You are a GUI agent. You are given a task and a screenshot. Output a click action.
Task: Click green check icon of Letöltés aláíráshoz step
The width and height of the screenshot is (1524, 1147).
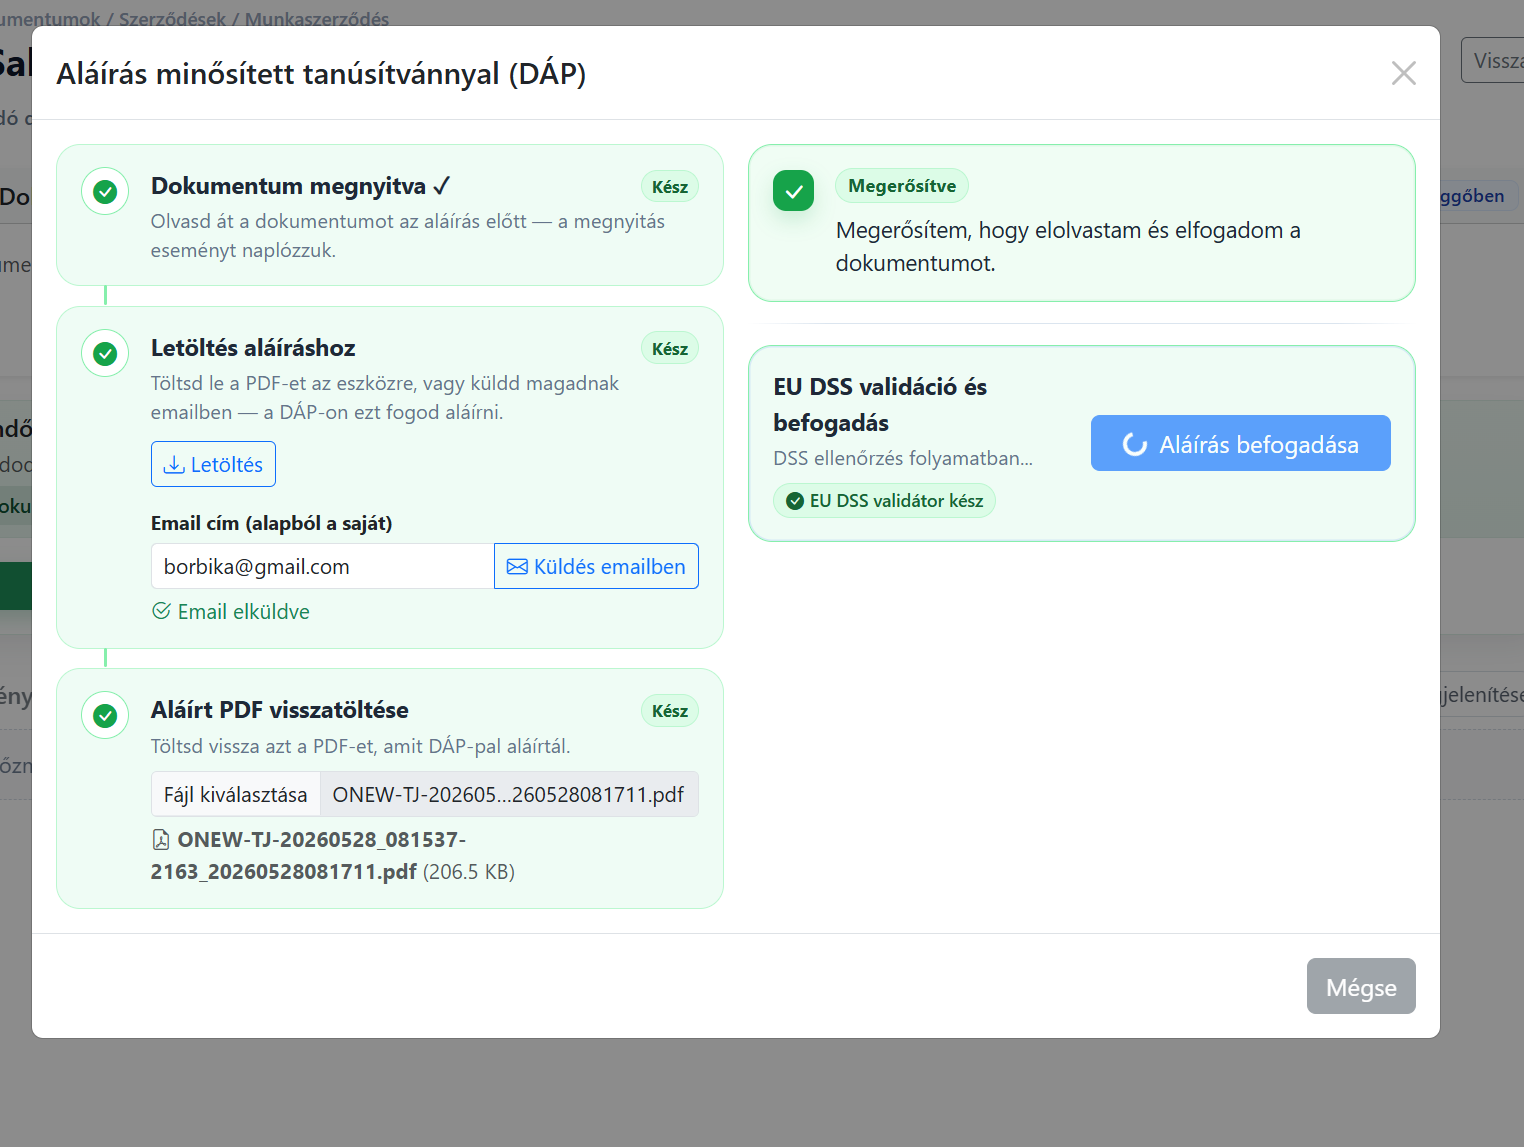[x=105, y=353]
